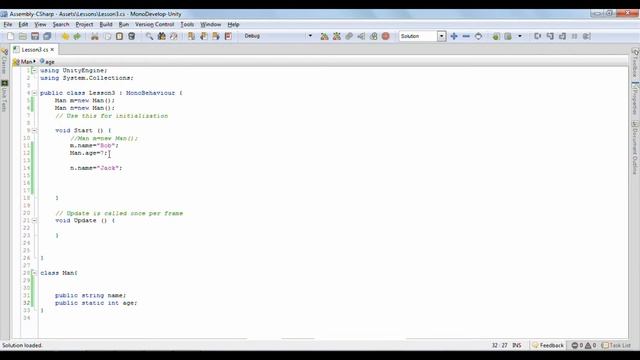Screen dimensions: 640x360
Task: Click the 'Solution loaded.' status text
Action: click(22, 345)
